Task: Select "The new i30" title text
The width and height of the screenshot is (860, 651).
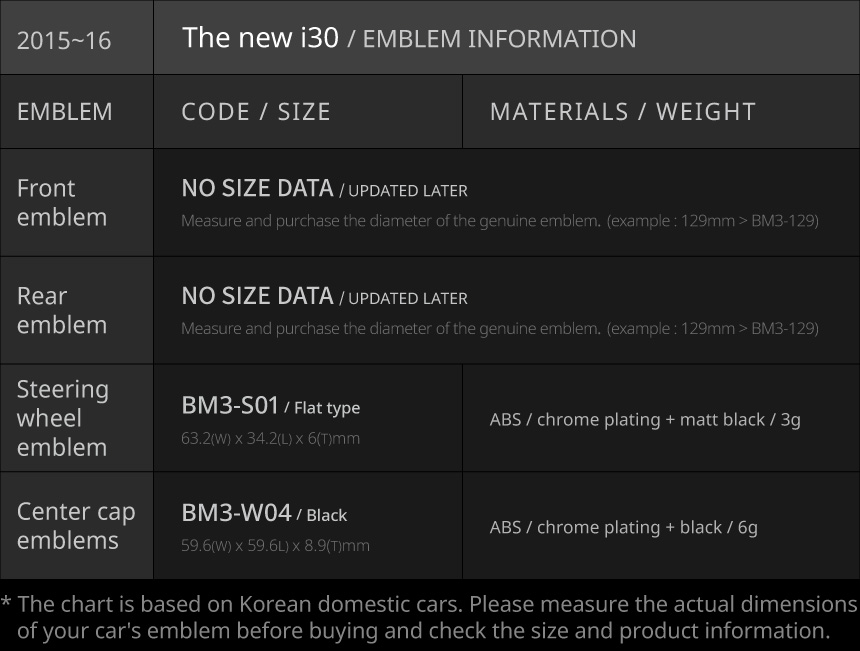Action: (x=260, y=38)
